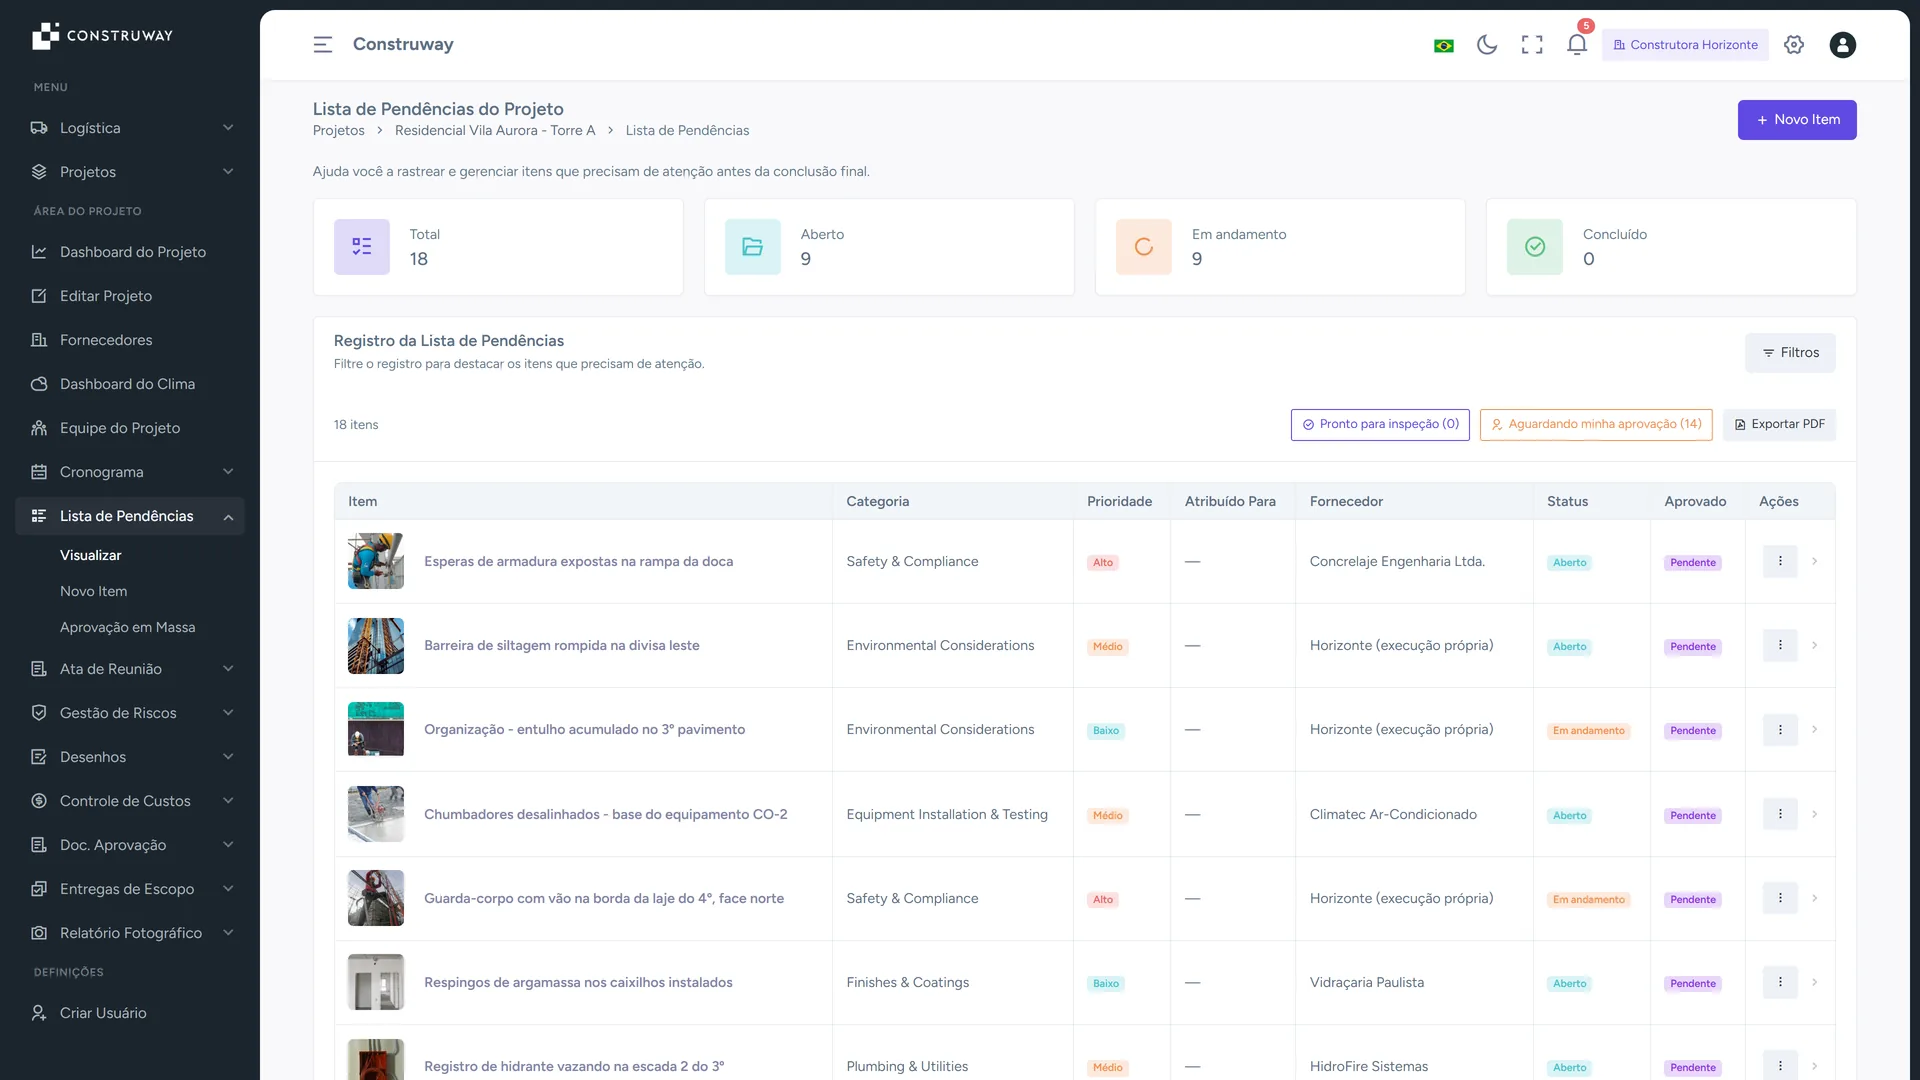Click the Construway logo
Viewport: 1920px width, 1080px height.
pyautogui.click(x=102, y=36)
